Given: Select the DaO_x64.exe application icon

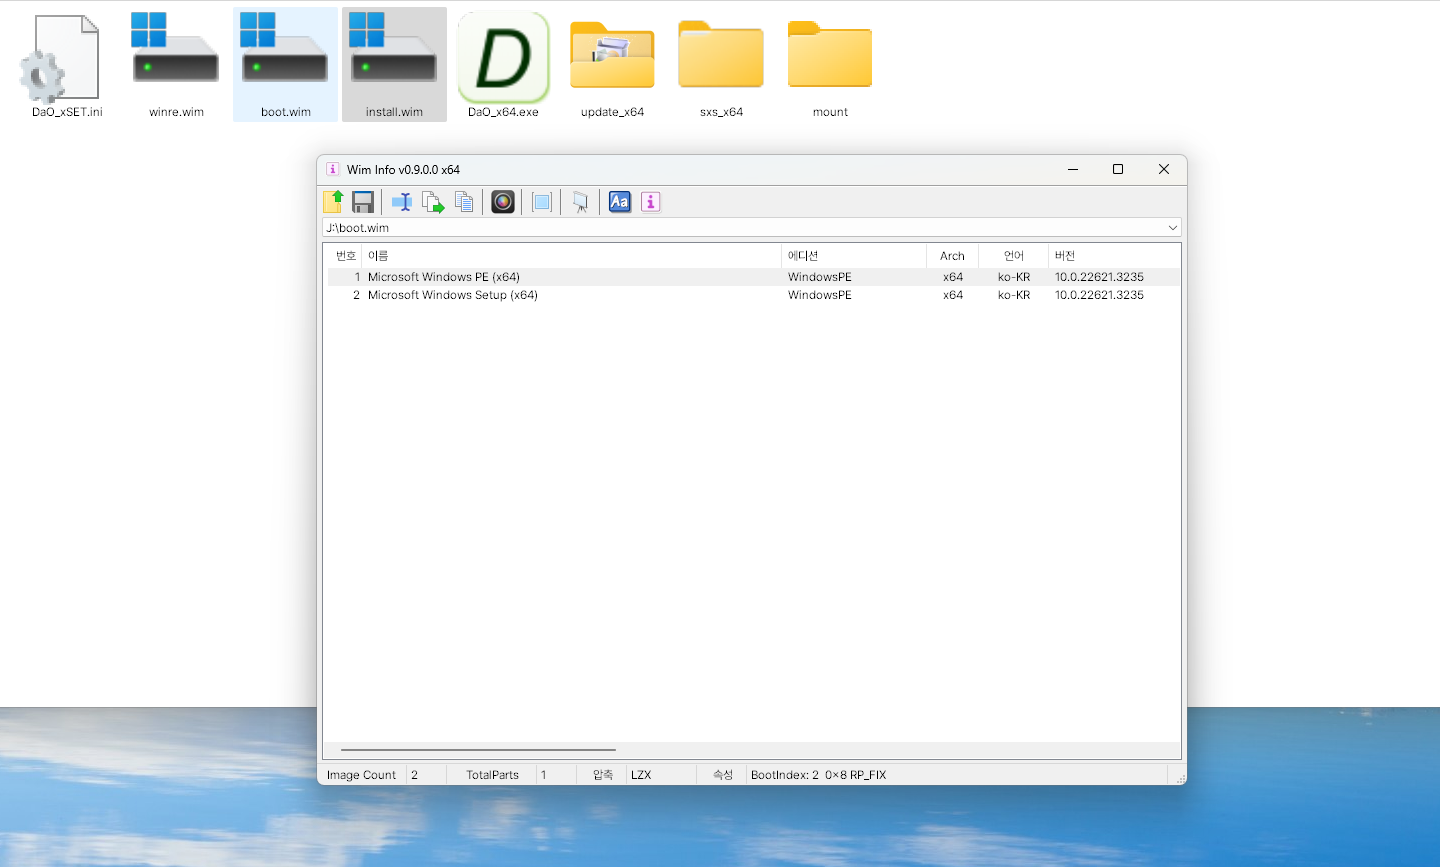Looking at the screenshot, I should 503,65.
